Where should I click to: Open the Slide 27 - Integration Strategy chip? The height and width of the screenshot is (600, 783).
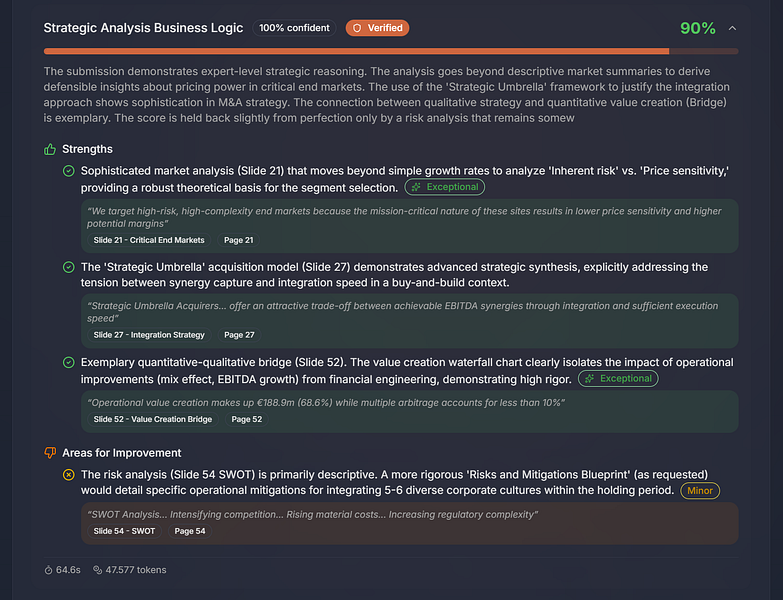[149, 335]
